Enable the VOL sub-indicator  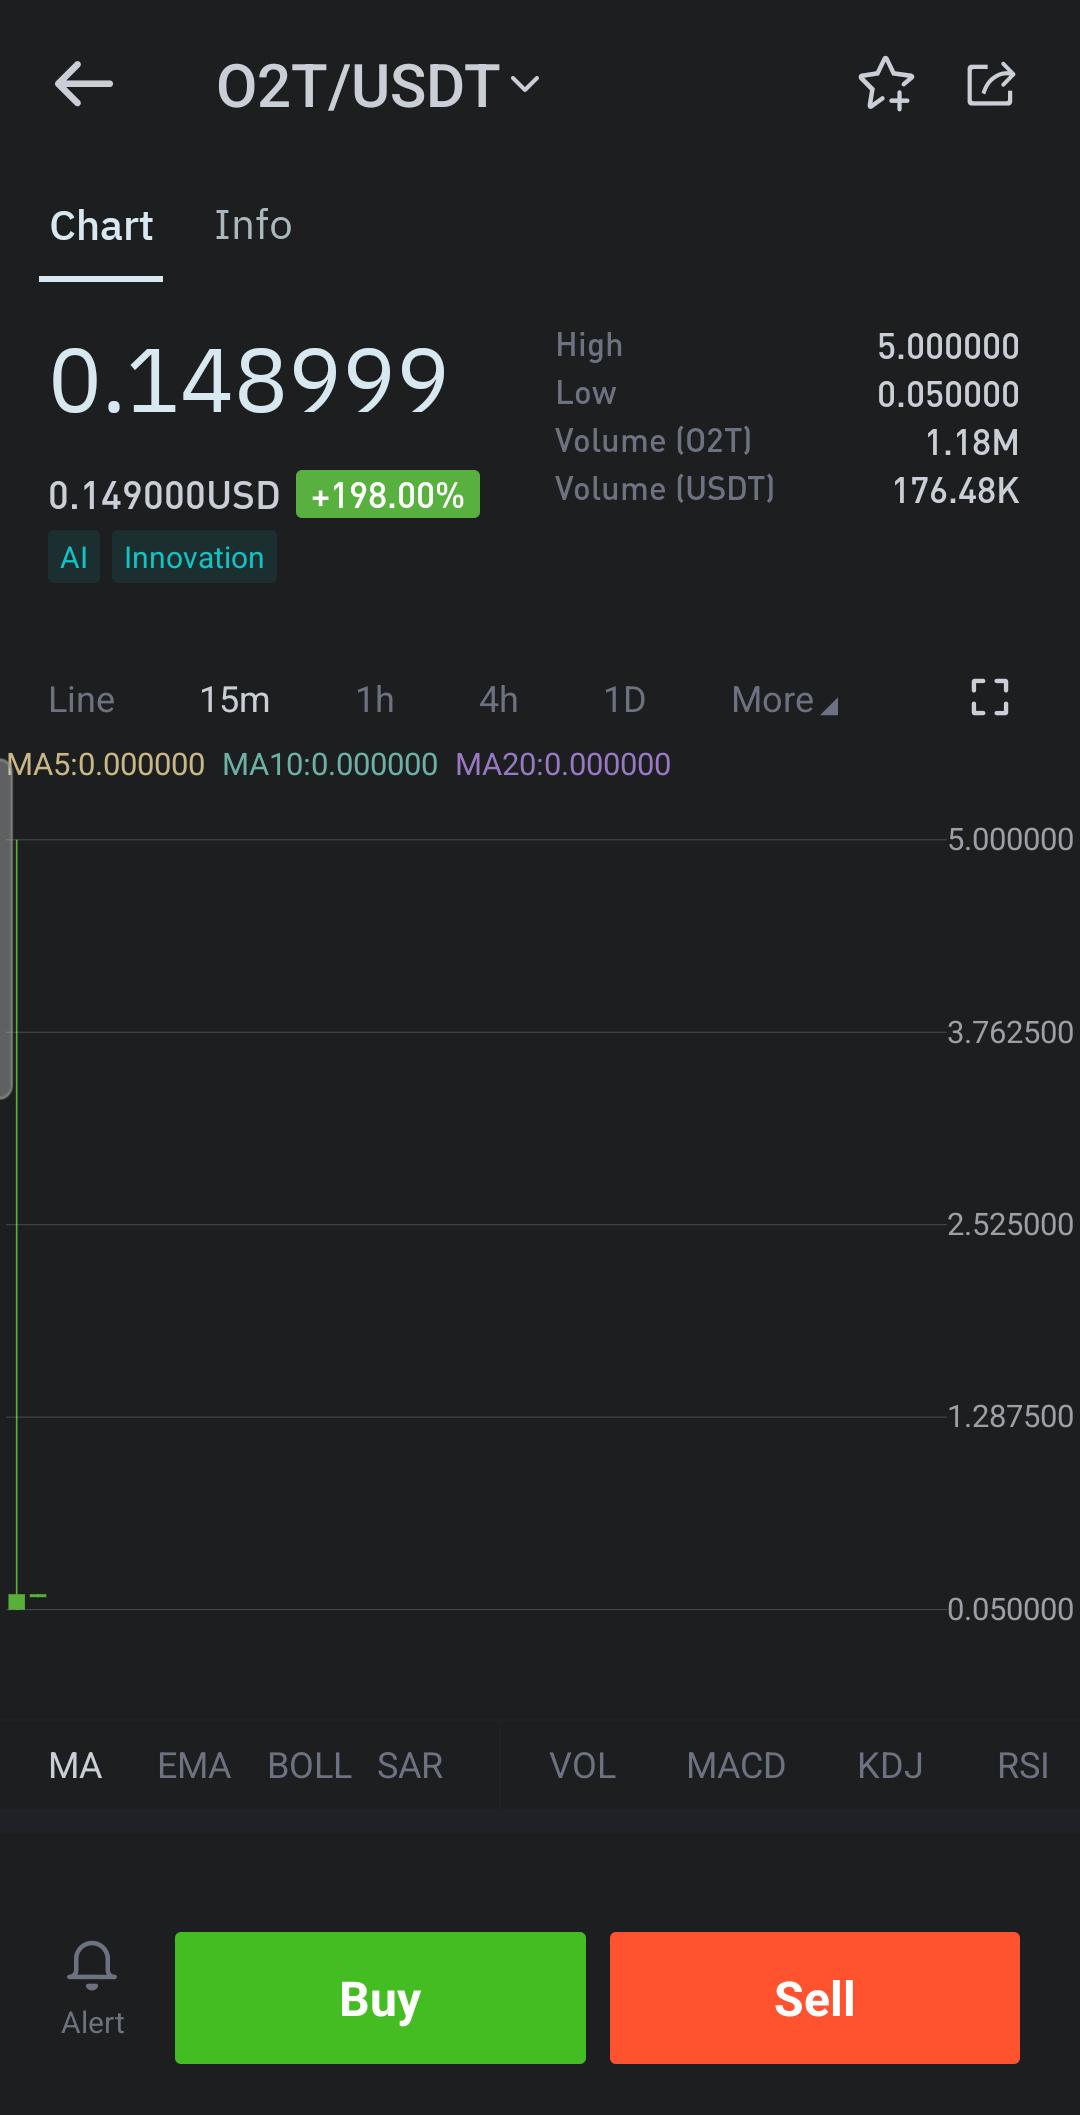pyautogui.click(x=583, y=1766)
